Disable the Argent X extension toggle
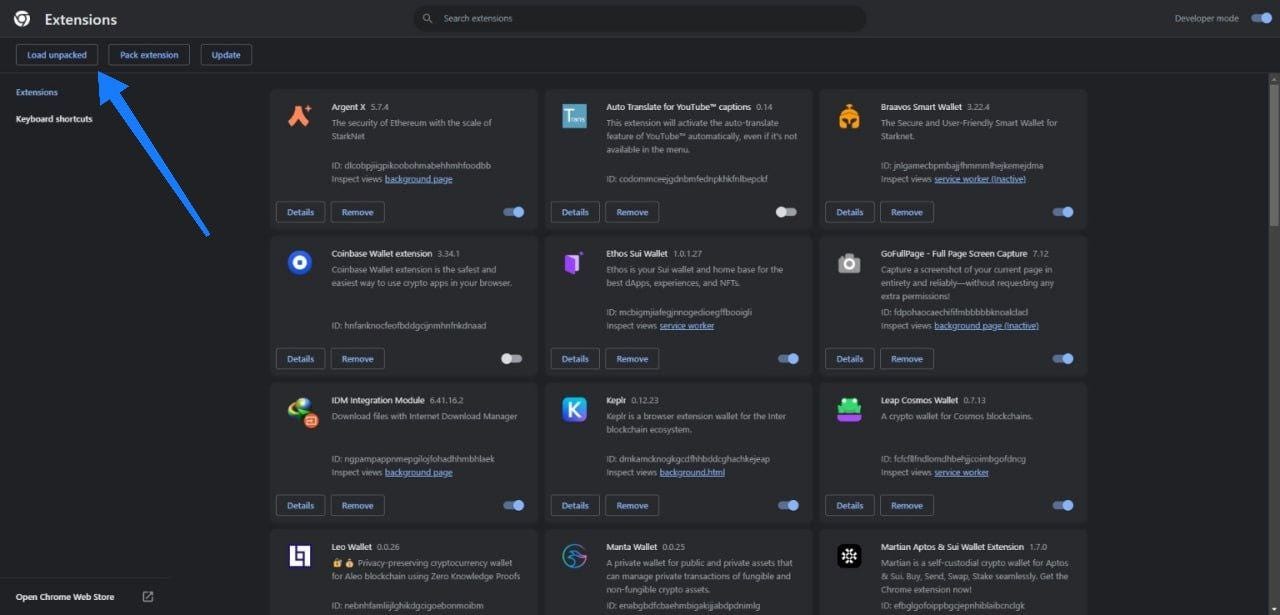The image size is (1280, 615). click(x=513, y=212)
